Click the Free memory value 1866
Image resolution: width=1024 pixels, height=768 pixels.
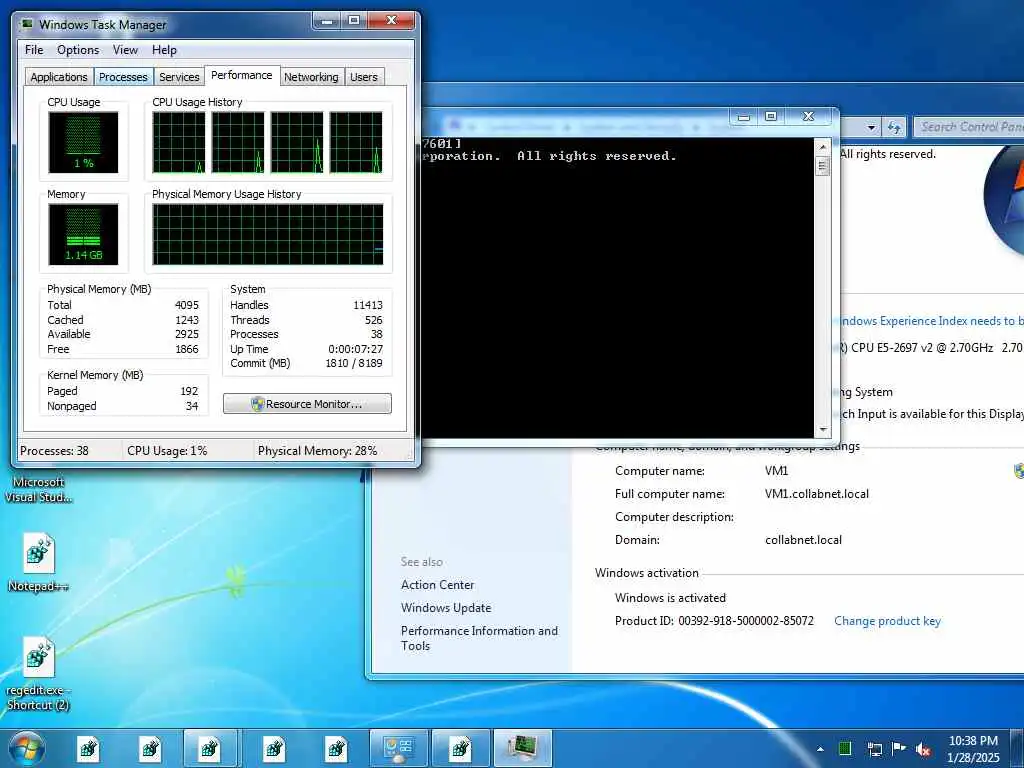187,349
